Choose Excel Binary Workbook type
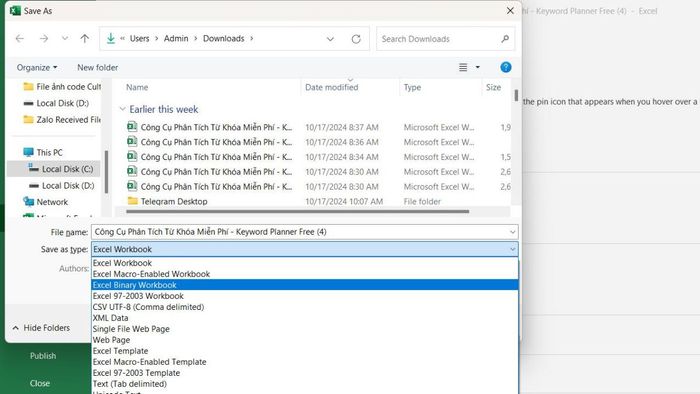 pyautogui.click(x=305, y=285)
